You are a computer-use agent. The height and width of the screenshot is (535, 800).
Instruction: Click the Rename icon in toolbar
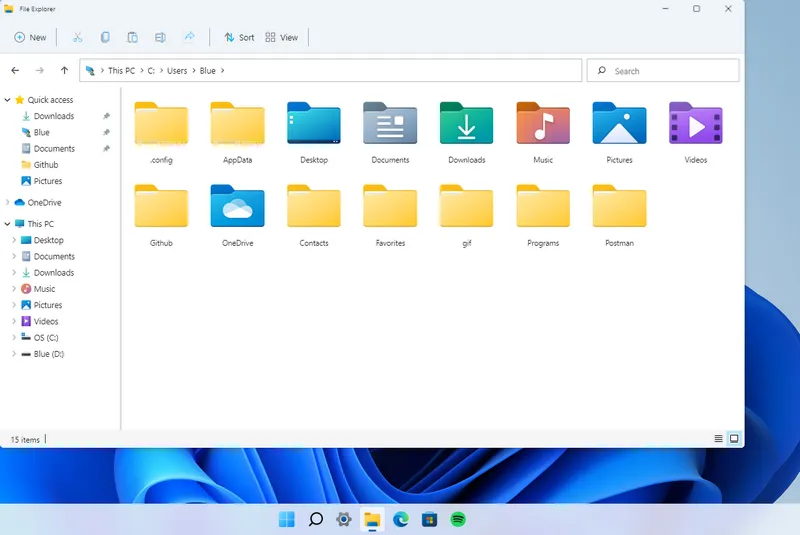(160, 37)
